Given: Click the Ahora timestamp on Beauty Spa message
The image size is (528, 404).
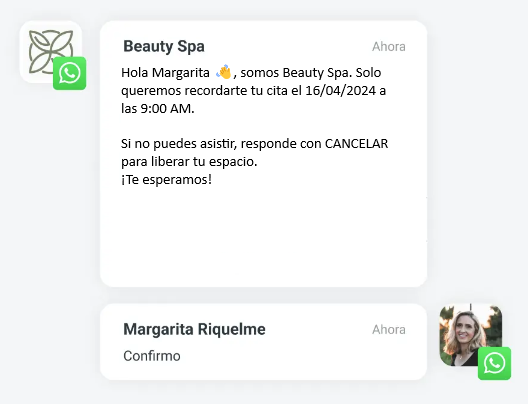Looking at the screenshot, I should [x=389, y=46].
